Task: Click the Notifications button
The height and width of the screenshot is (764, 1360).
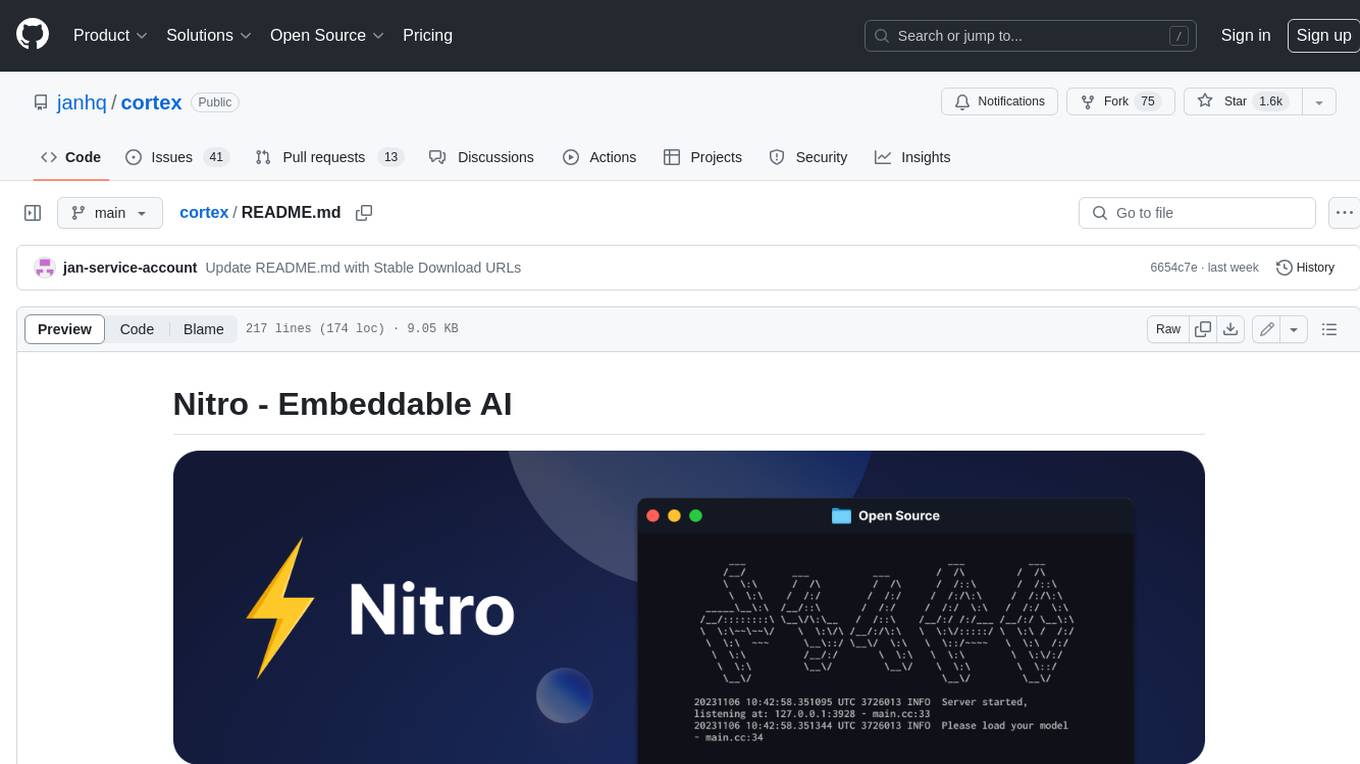Action: [x=1000, y=101]
